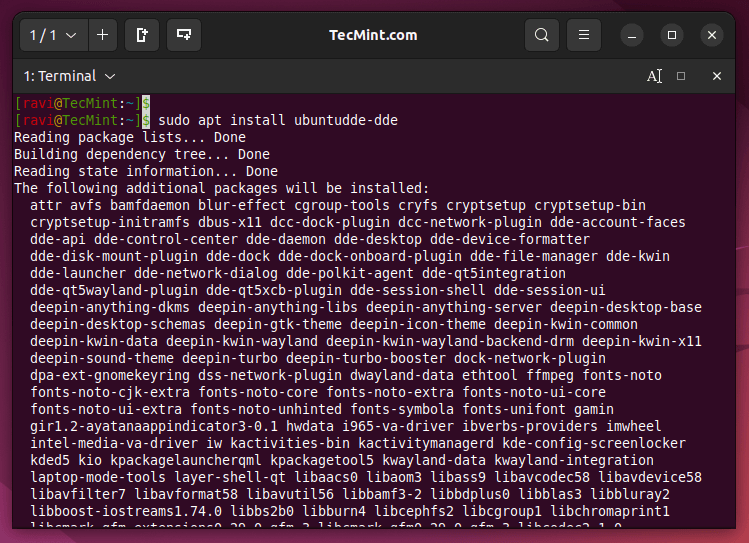This screenshot has height=543, width=749.
Task: Click package name 'libchromaprint1'
Action: (610, 511)
